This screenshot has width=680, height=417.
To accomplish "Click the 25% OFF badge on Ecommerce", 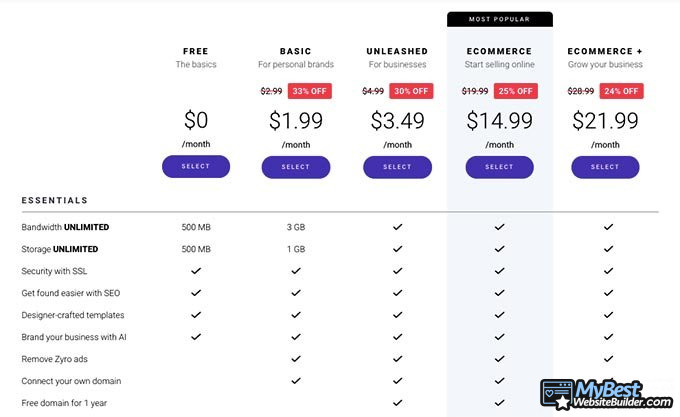I will [x=516, y=91].
